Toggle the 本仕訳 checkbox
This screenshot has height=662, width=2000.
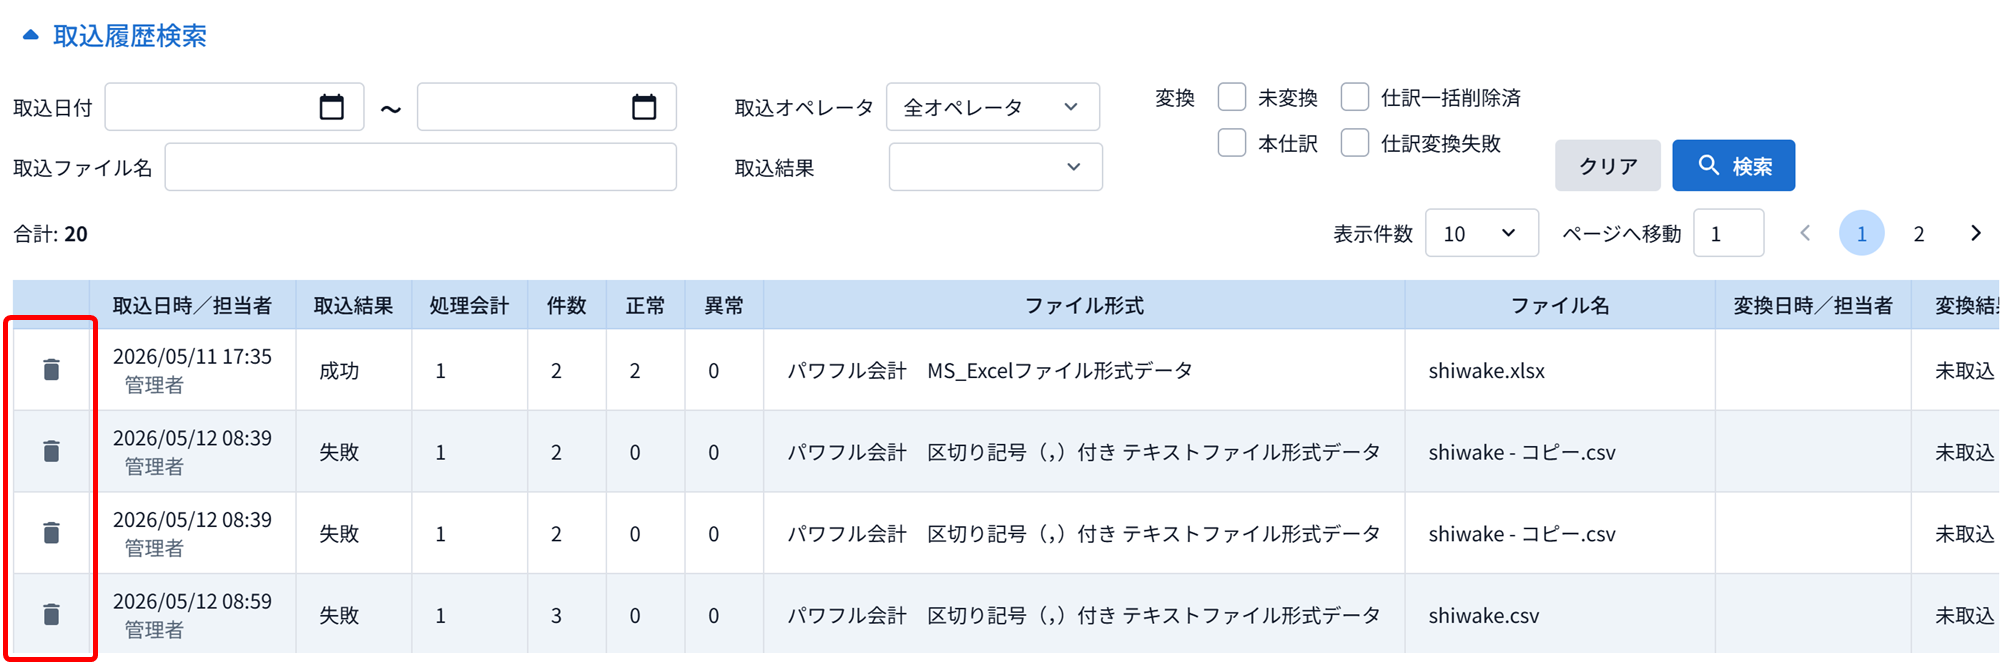pyautogui.click(x=1232, y=143)
